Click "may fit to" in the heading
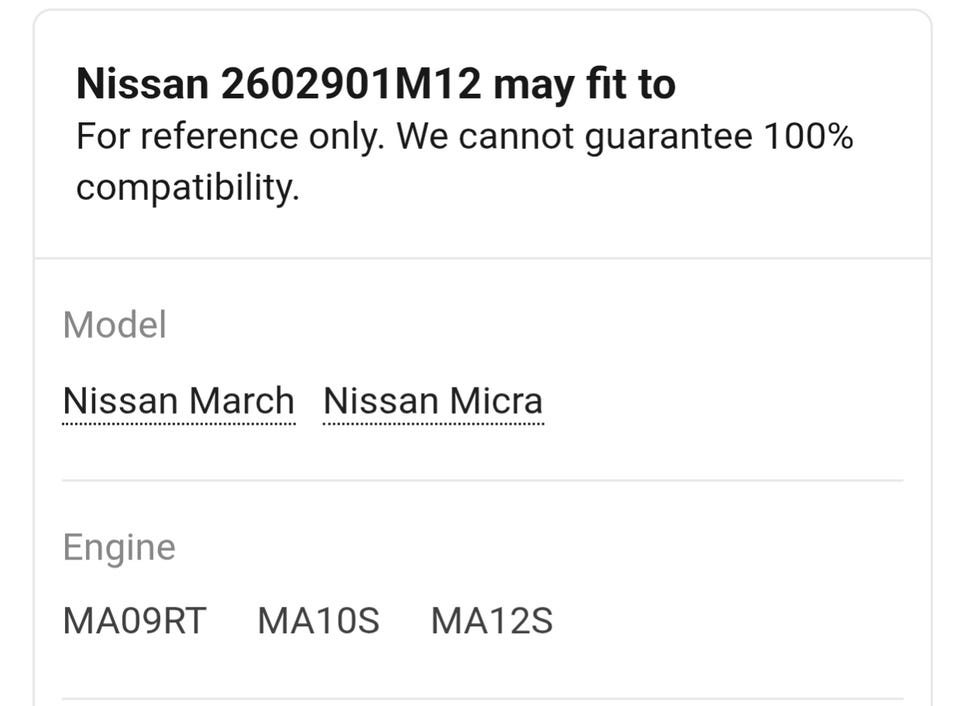 coord(584,85)
